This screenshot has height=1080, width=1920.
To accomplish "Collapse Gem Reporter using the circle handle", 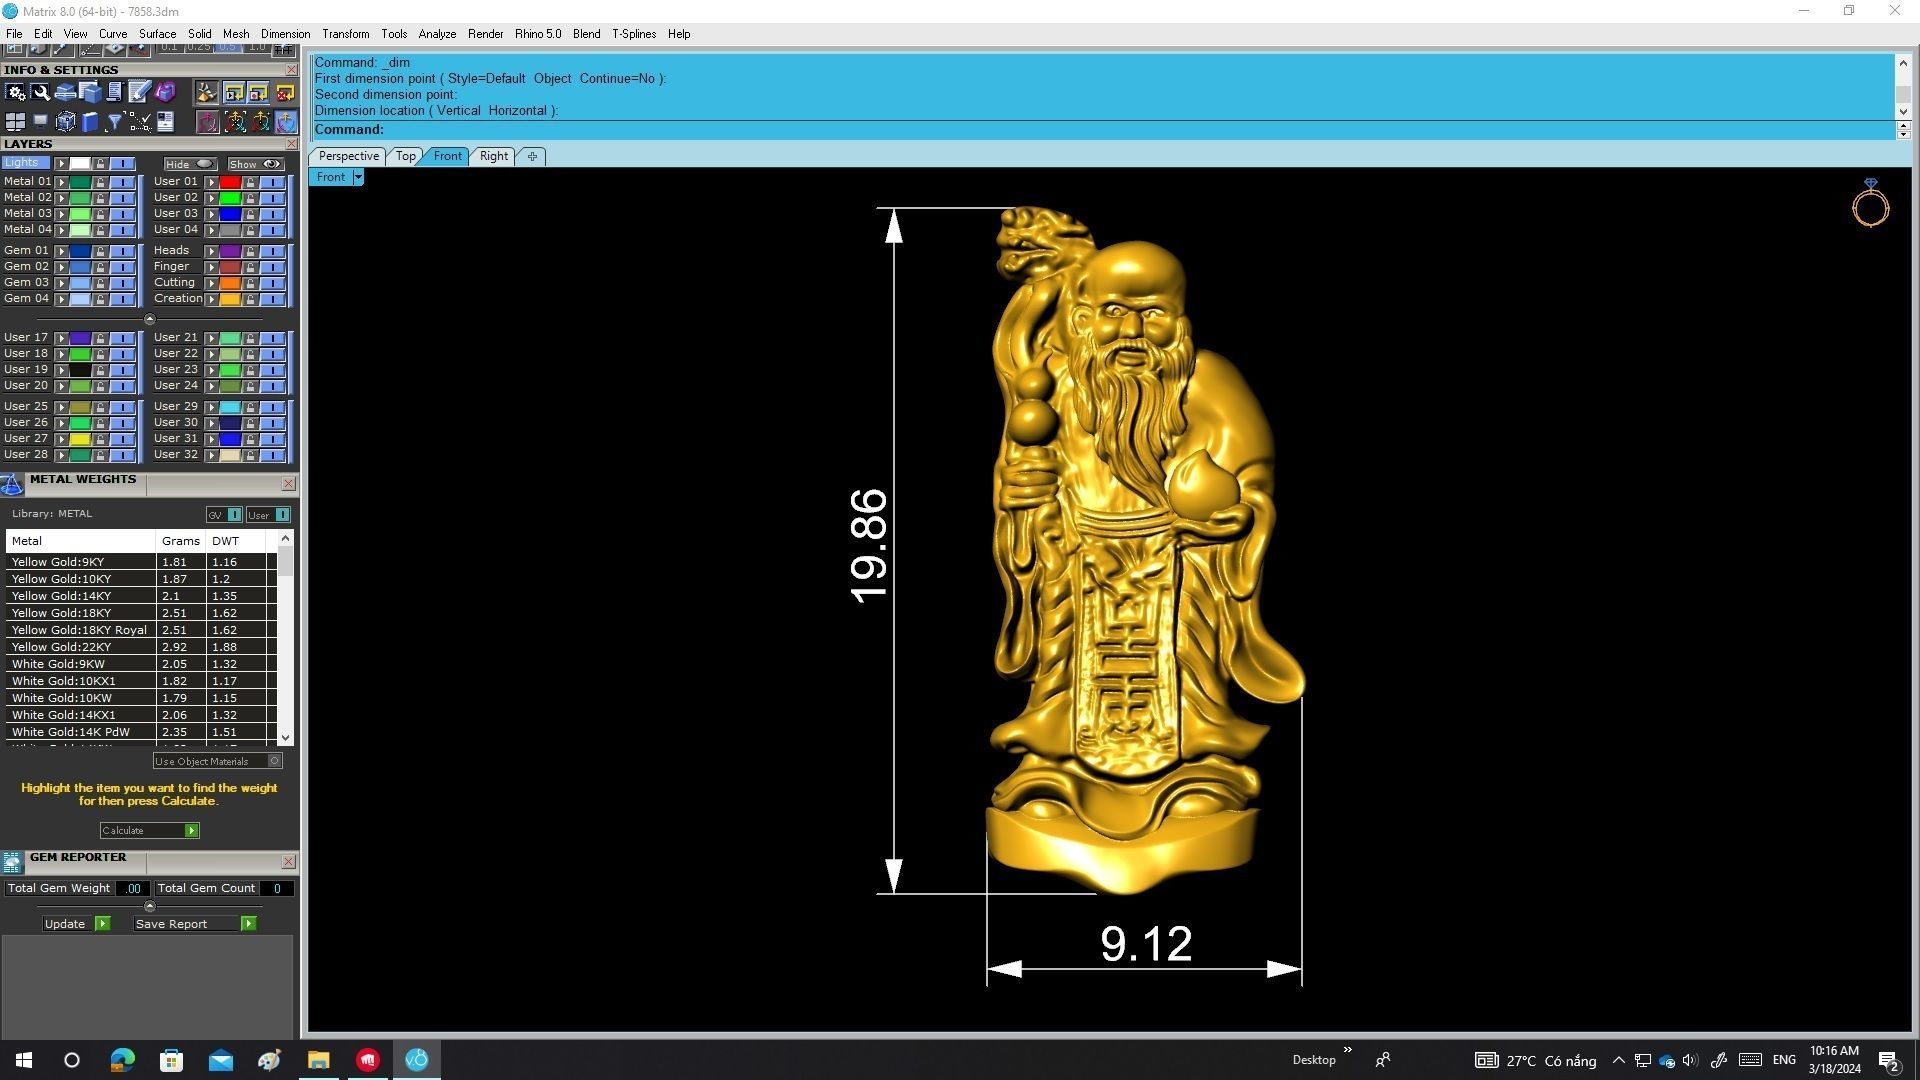I will pos(150,907).
